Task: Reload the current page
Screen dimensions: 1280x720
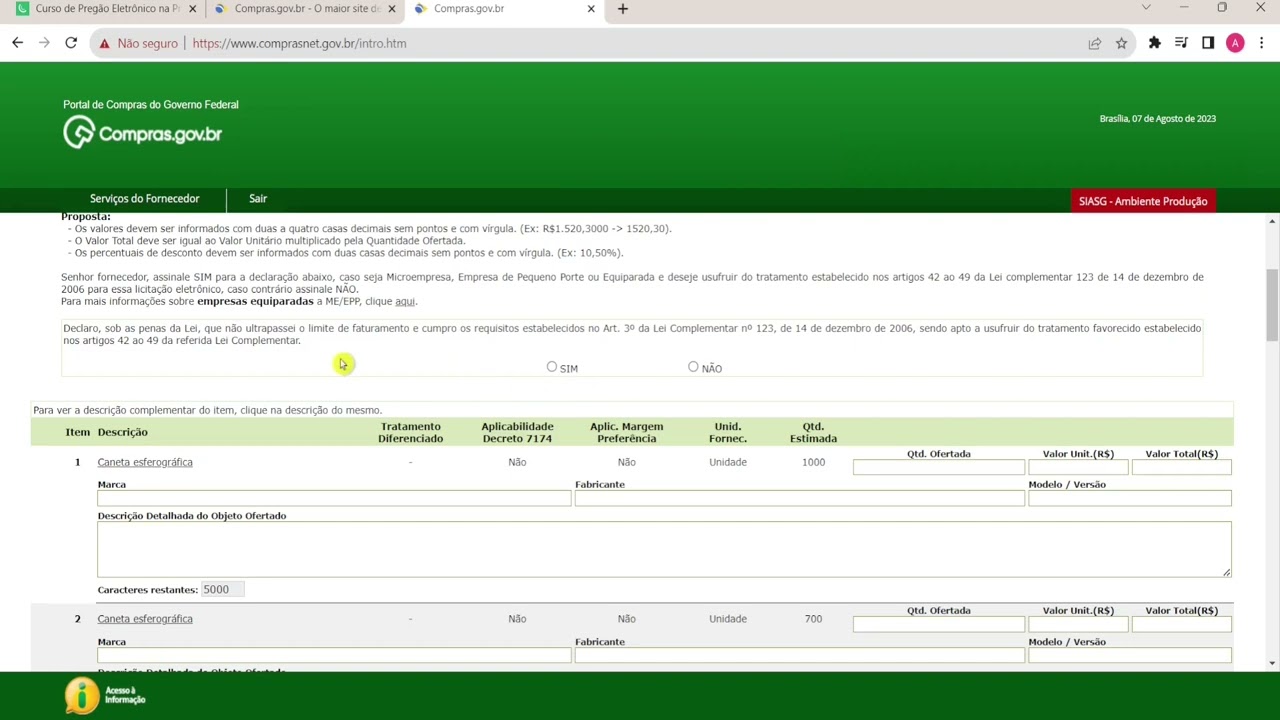Action: pos(71,43)
